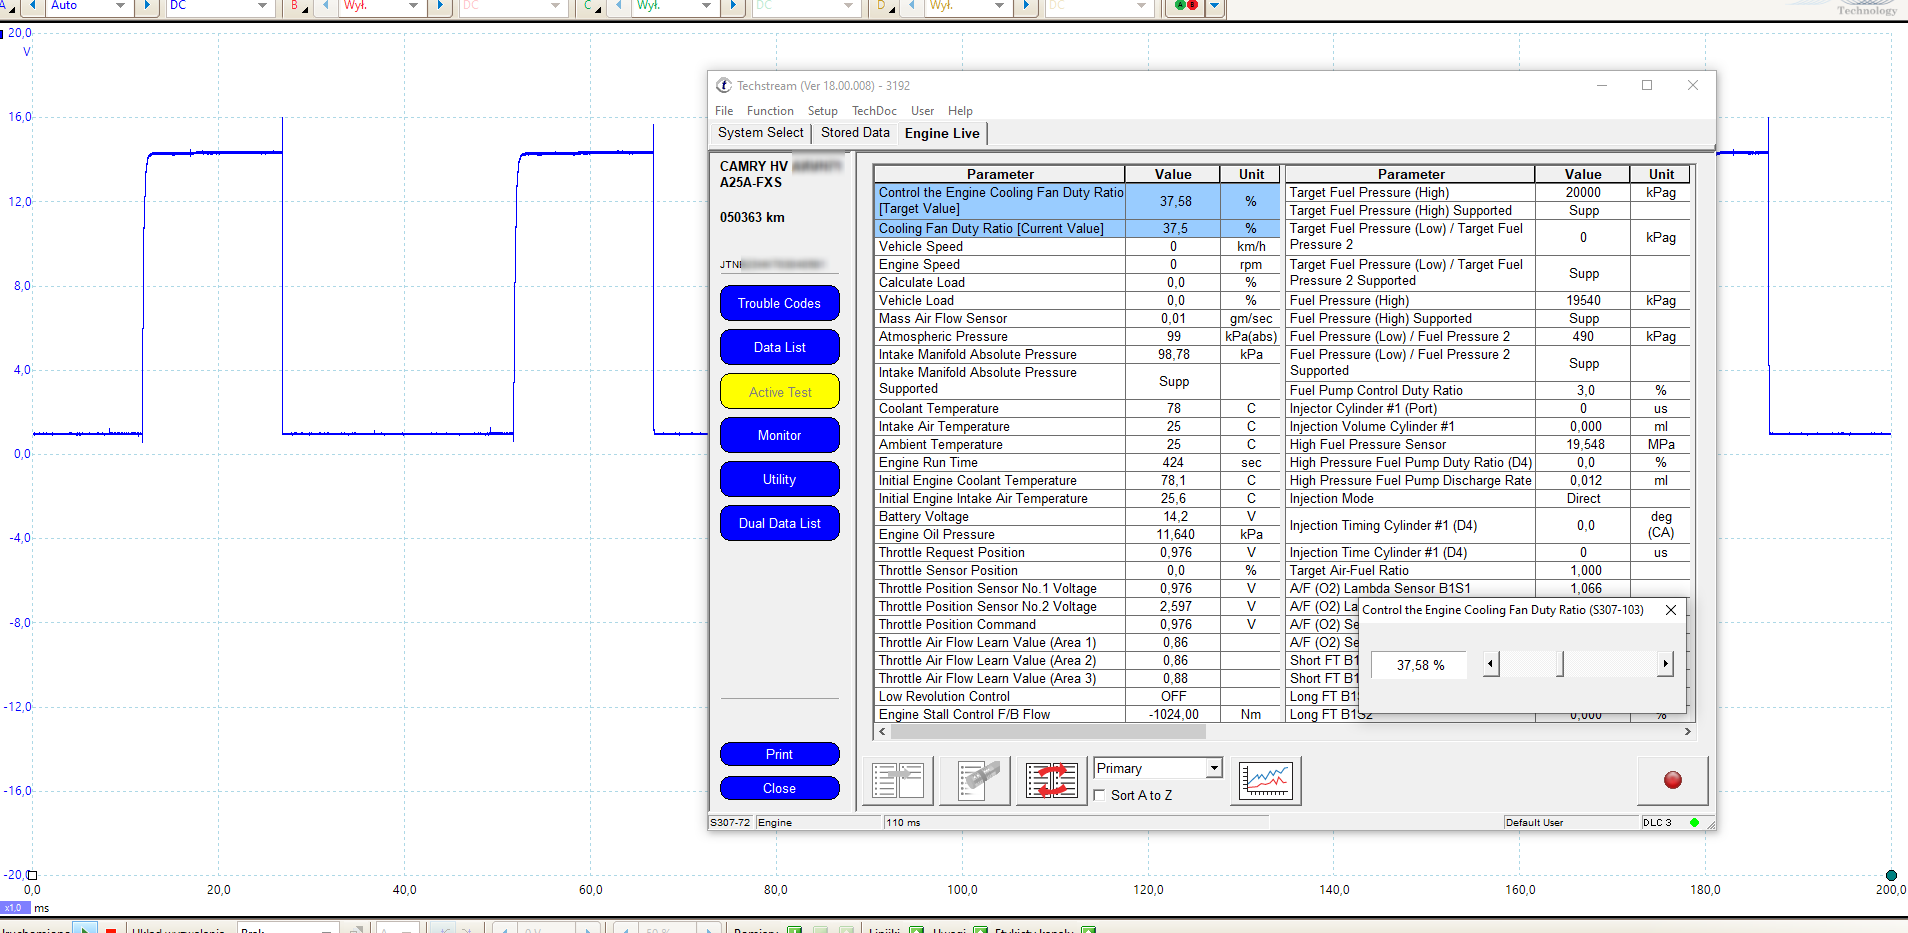1908x933 pixels.
Task: Select the Coolant Temperature parameter row
Action: pos(1078,409)
